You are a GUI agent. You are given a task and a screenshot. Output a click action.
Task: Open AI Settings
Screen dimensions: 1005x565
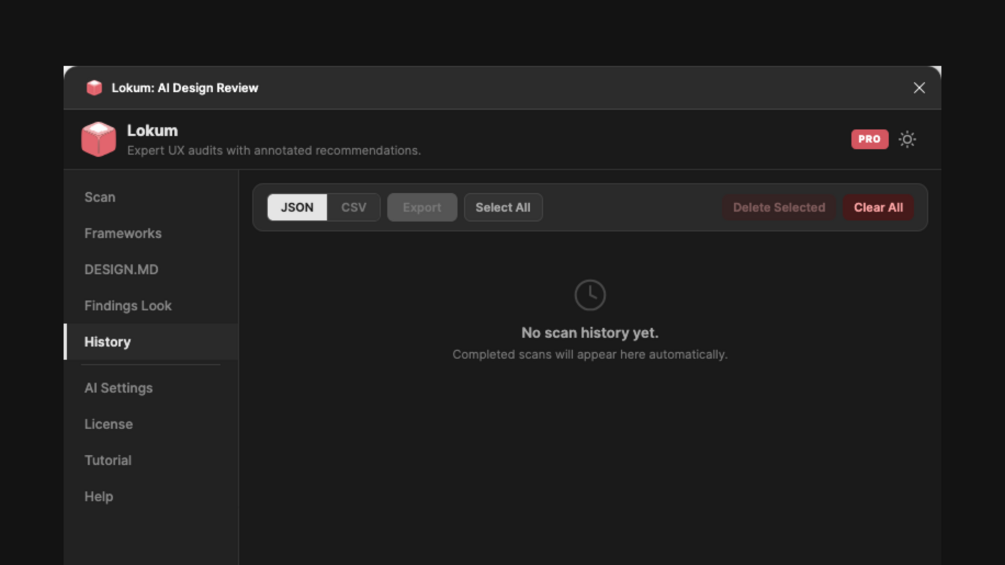click(x=151, y=388)
